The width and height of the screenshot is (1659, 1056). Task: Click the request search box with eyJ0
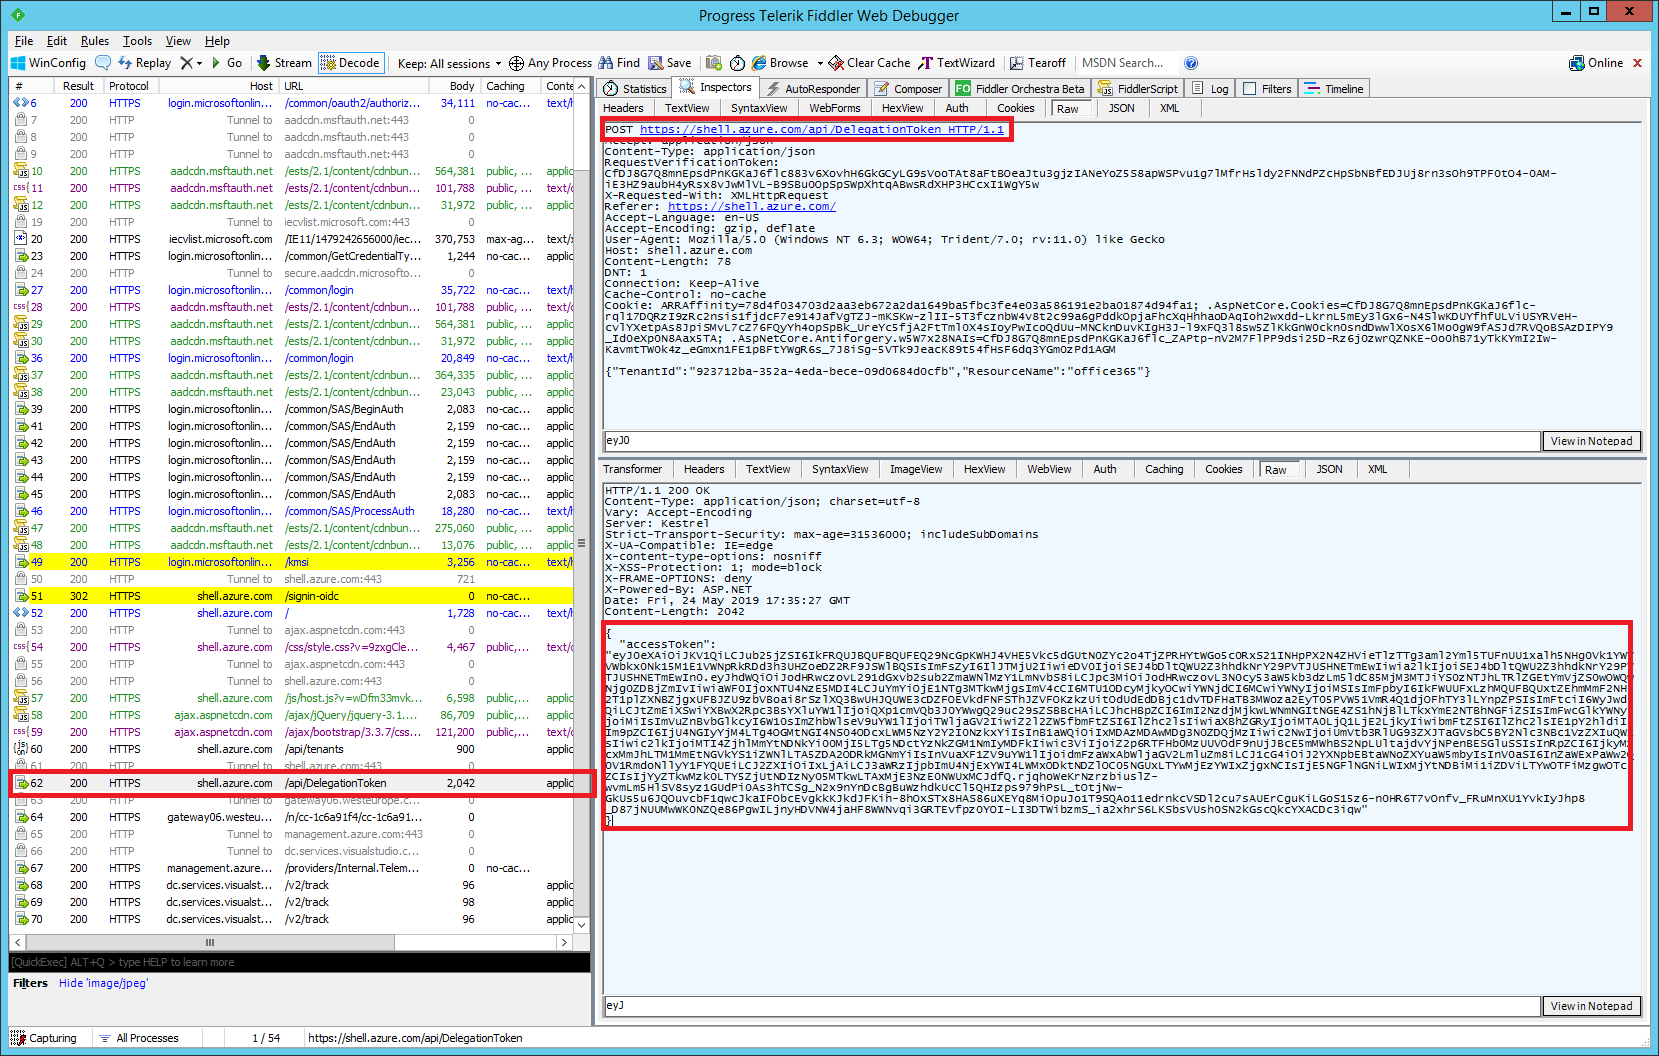point(1072,441)
